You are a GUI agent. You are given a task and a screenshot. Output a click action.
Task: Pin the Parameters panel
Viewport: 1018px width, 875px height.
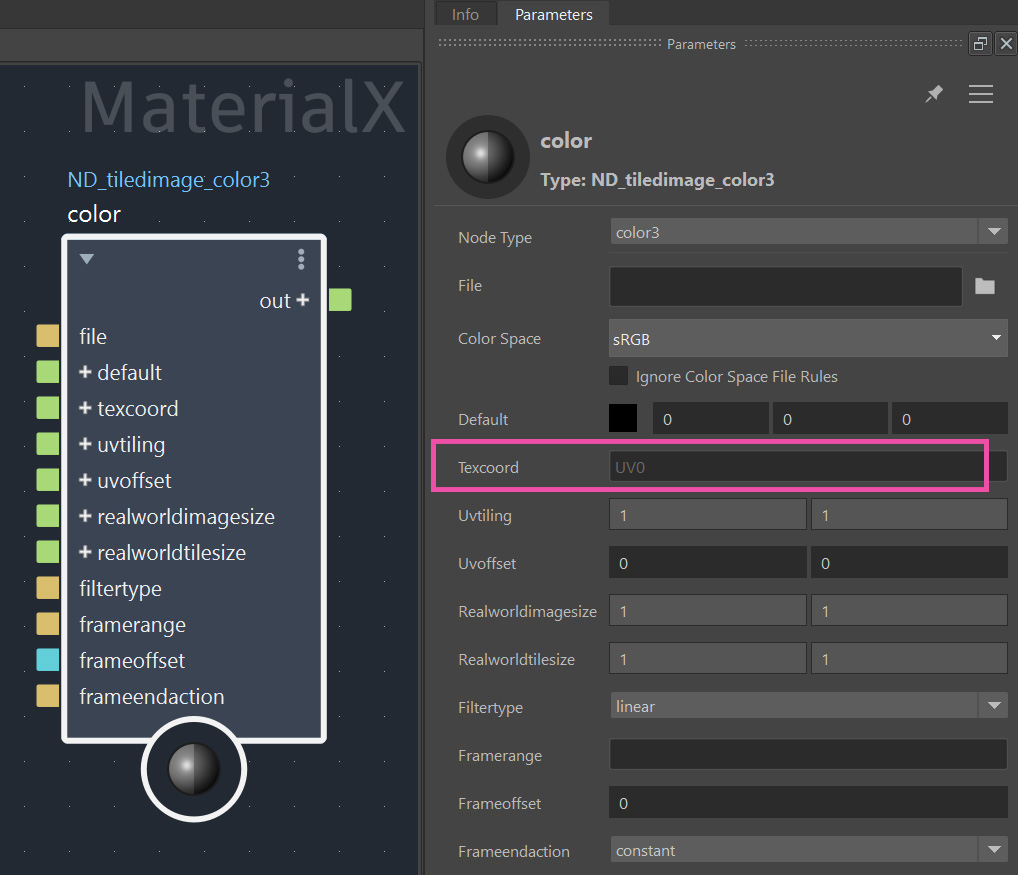coord(934,94)
